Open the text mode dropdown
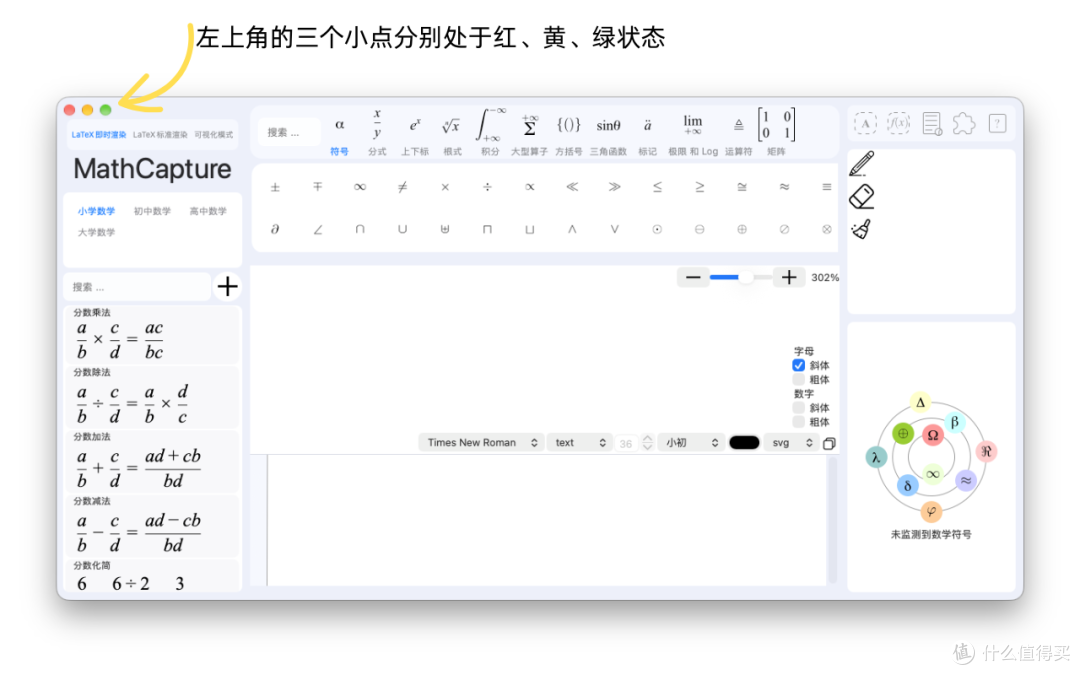Screen dimensions: 1080x675 coord(581,443)
